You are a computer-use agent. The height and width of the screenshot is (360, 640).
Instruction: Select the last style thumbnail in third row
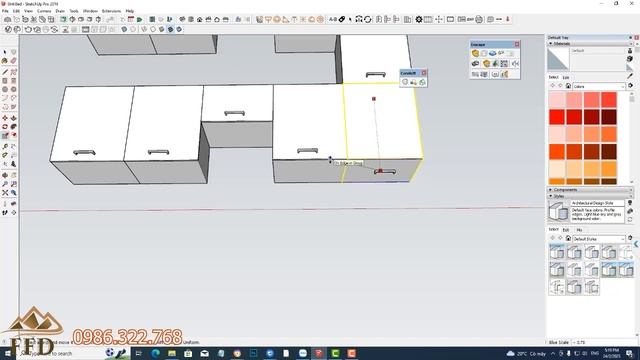[x=591, y=287]
